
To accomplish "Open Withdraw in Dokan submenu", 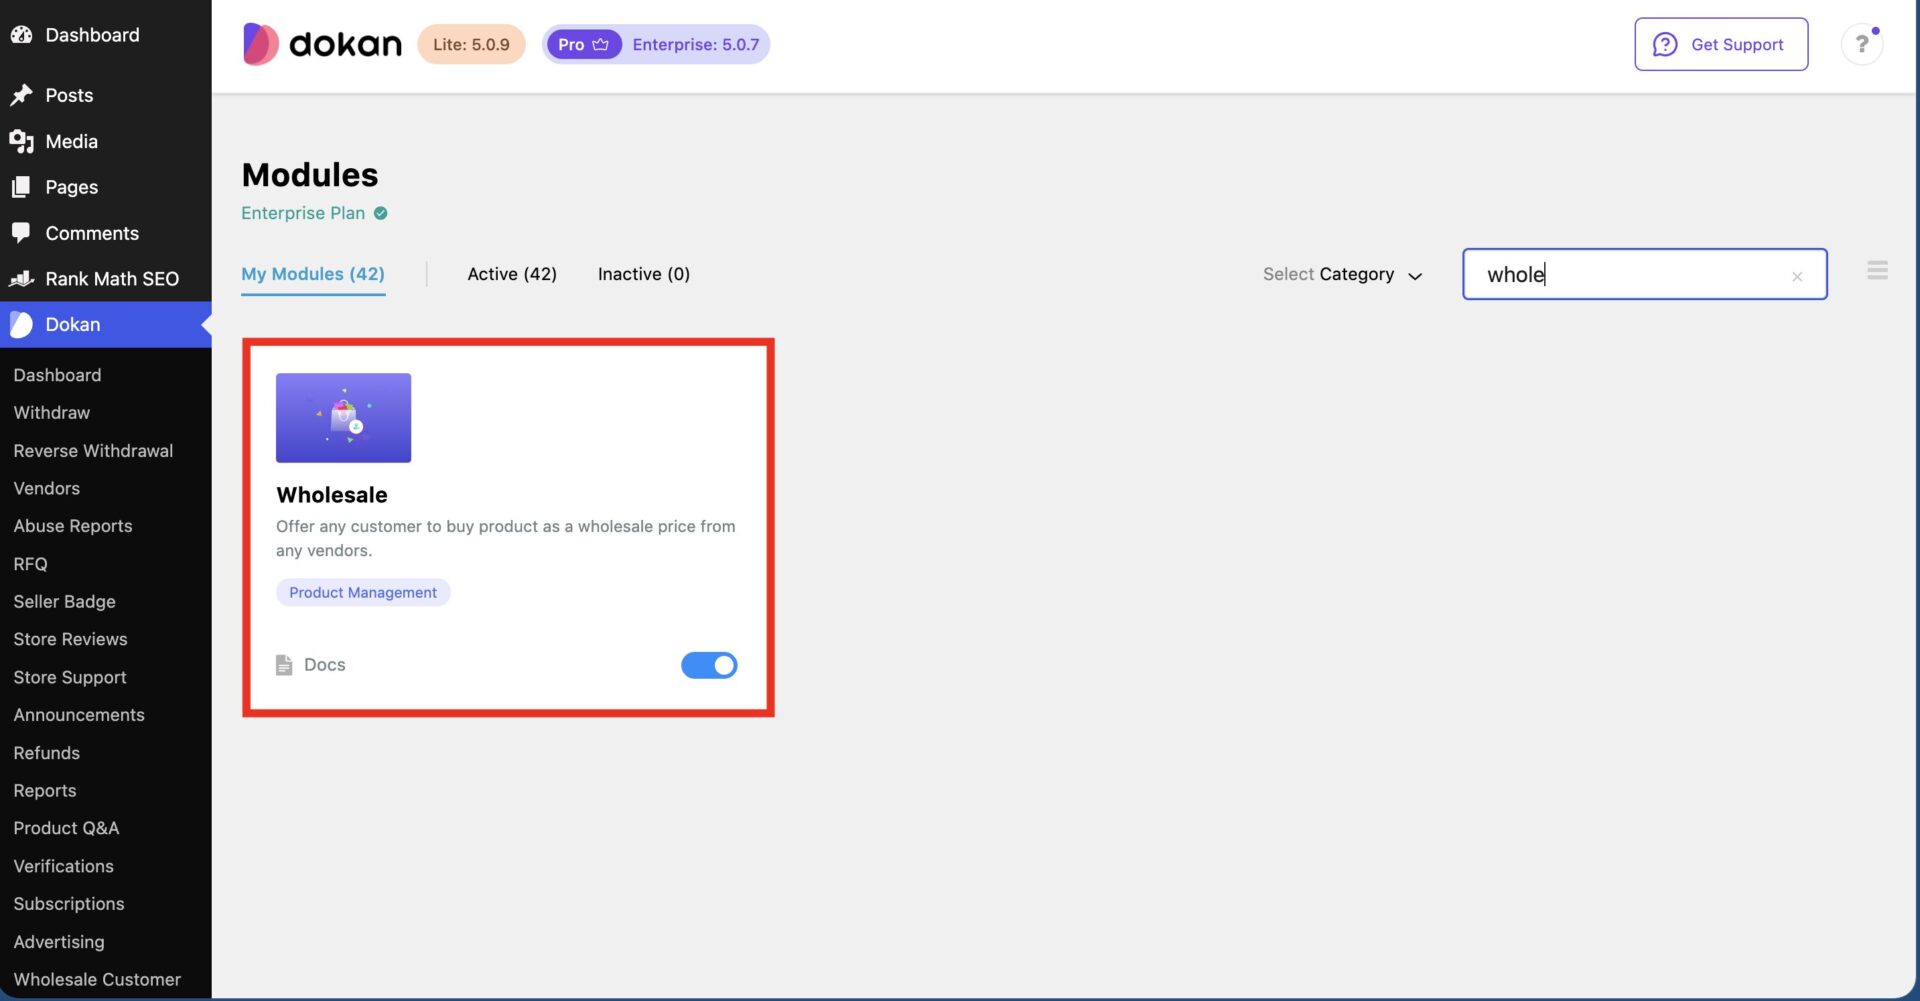I will [x=52, y=413].
